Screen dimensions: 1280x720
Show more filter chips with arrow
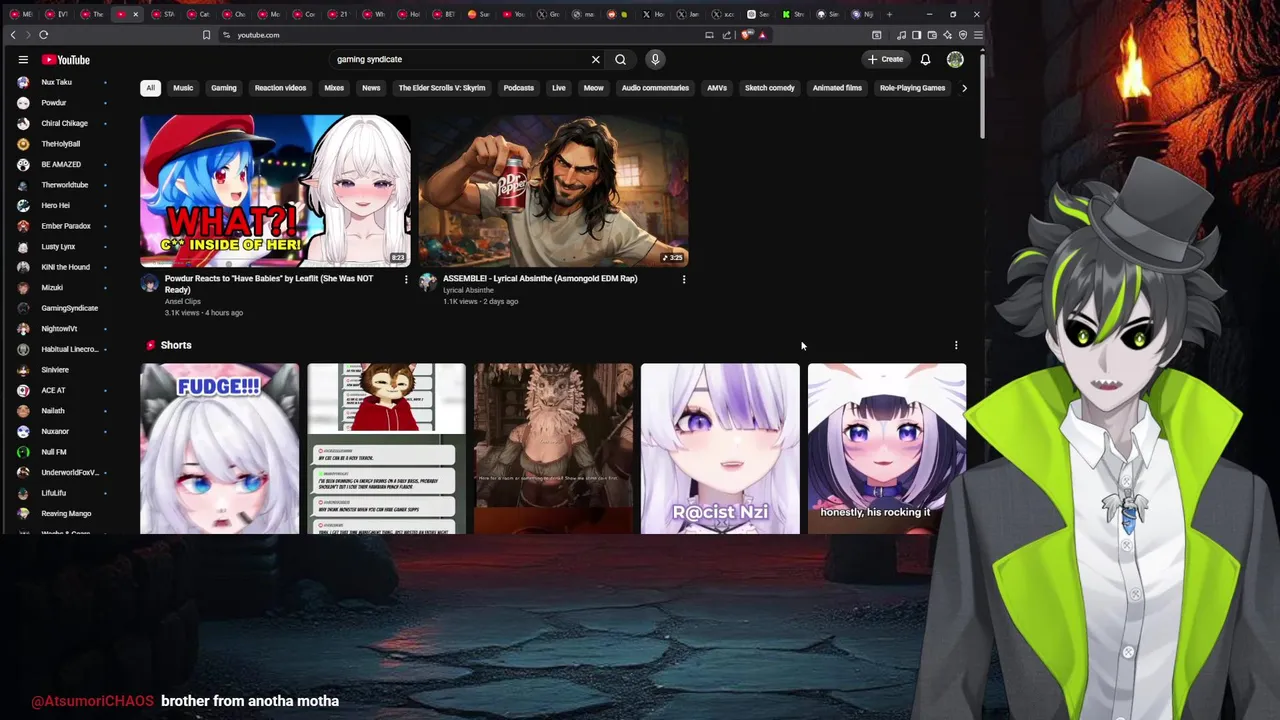(x=964, y=88)
